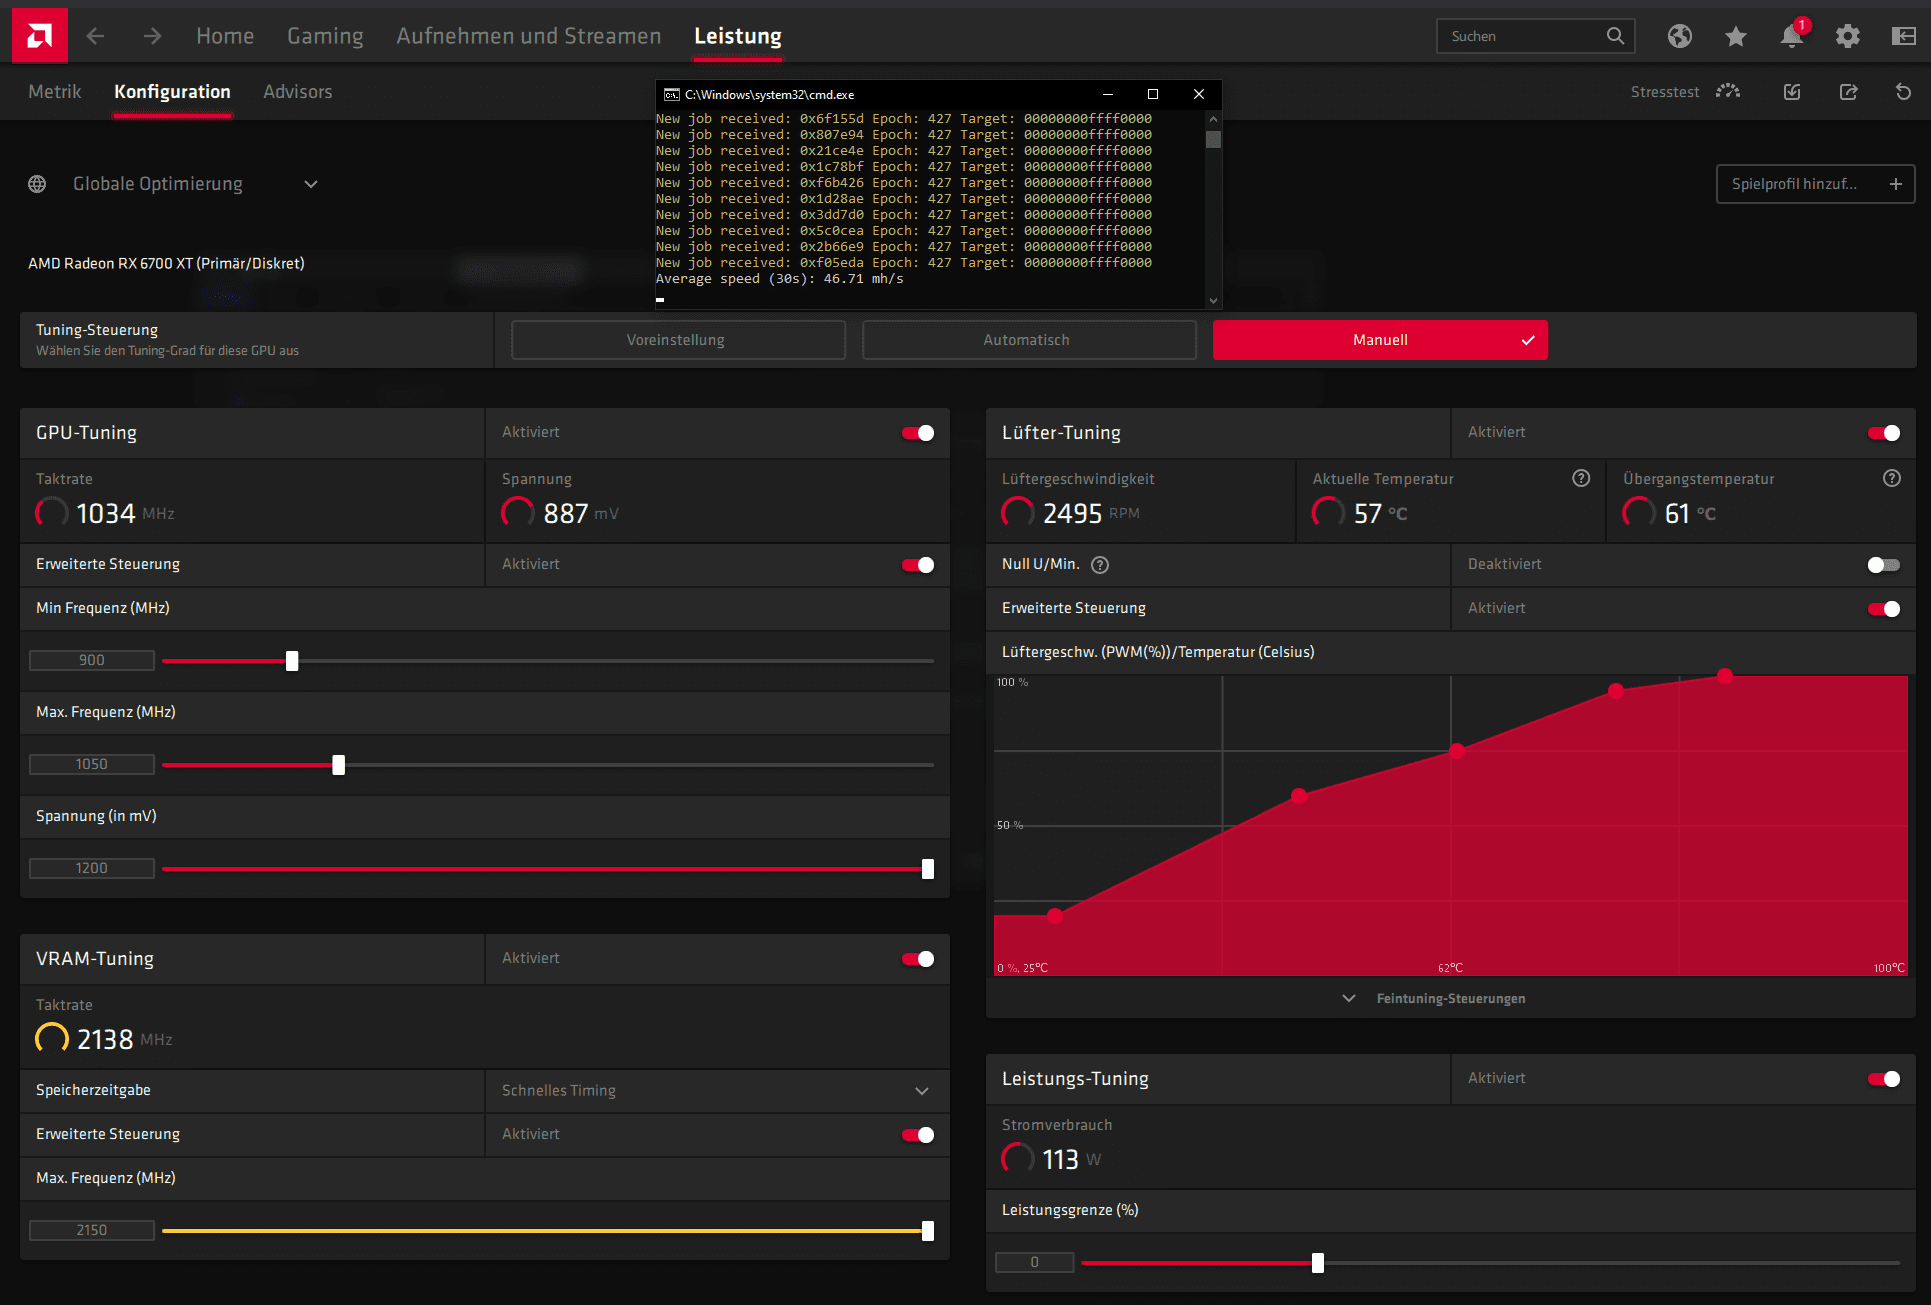Click Spielprofil hinzufügen button

coord(1815,184)
